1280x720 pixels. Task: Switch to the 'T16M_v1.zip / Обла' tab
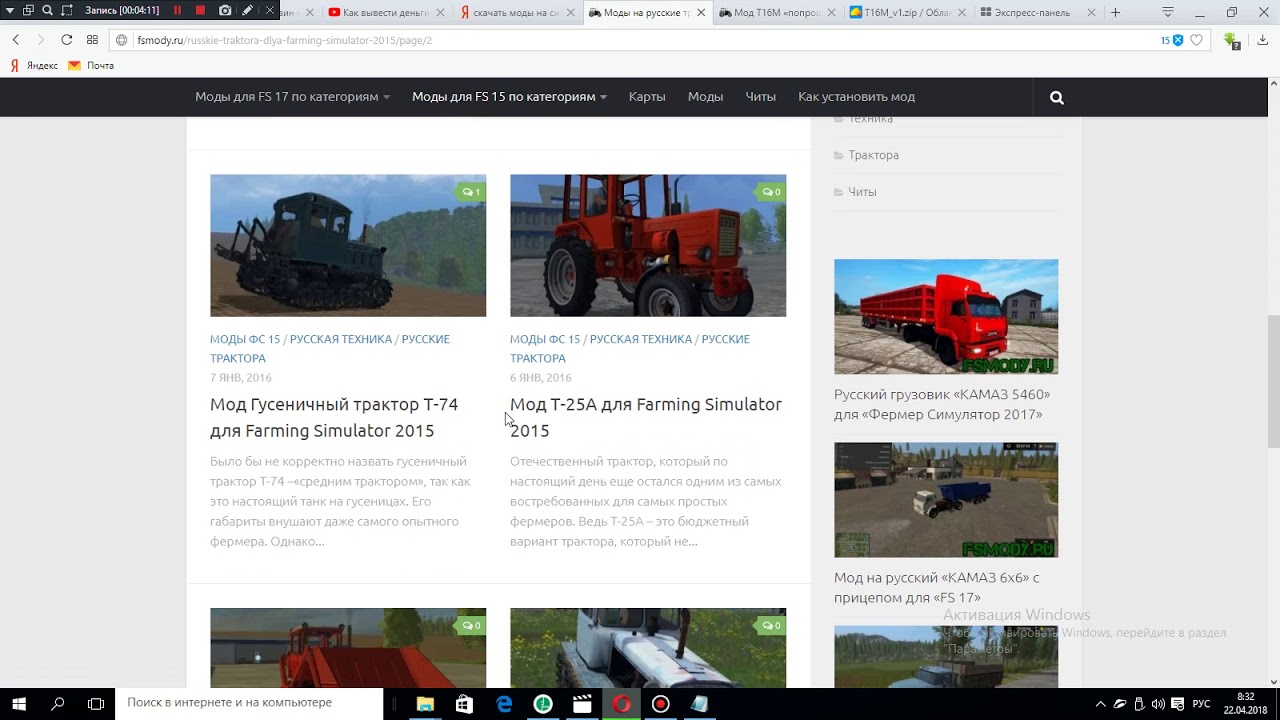pos(907,13)
